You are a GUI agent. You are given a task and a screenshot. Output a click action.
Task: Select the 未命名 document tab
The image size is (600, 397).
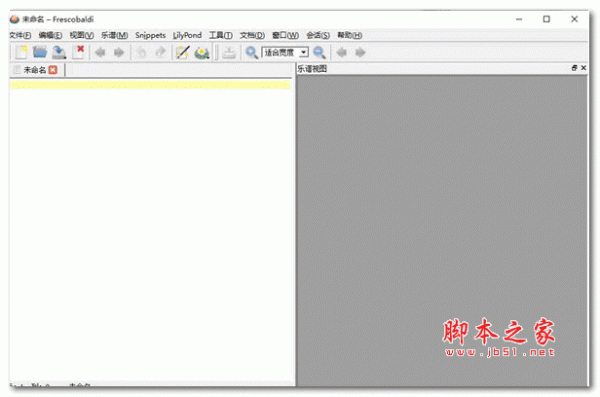click(x=34, y=70)
